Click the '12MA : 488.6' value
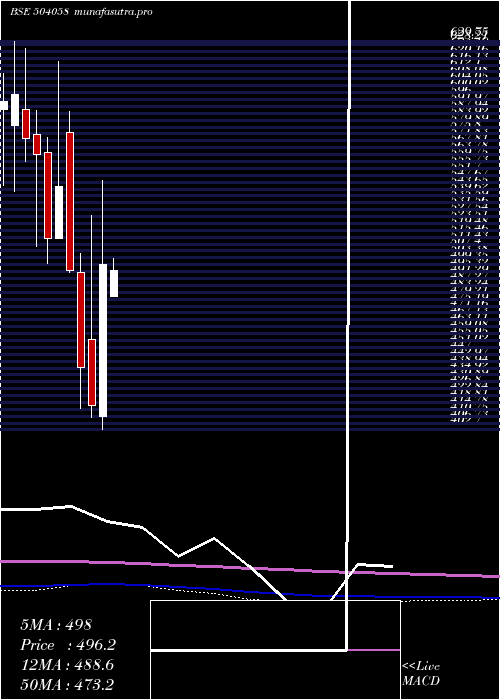This screenshot has width=500, height=700. pos(67,665)
